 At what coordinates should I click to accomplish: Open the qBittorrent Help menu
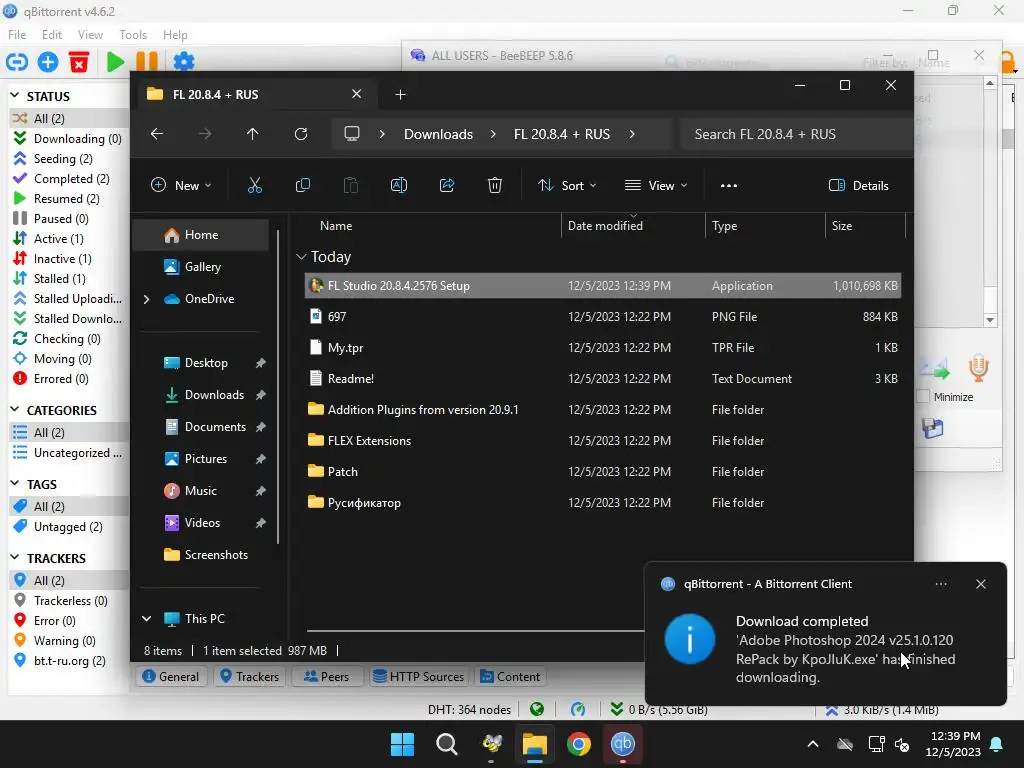(x=175, y=35)
